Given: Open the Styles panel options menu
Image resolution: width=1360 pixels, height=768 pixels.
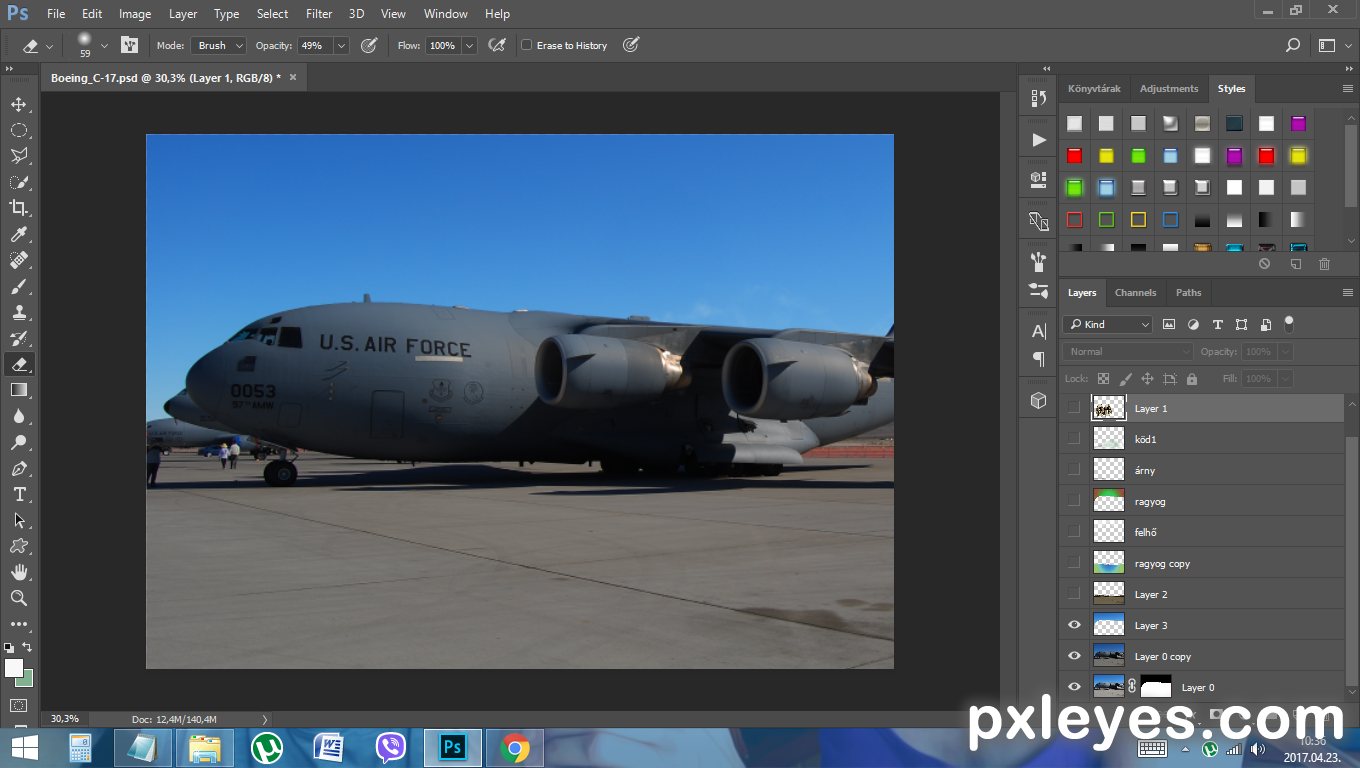Looking at the screenshot, I should 1347,89.
